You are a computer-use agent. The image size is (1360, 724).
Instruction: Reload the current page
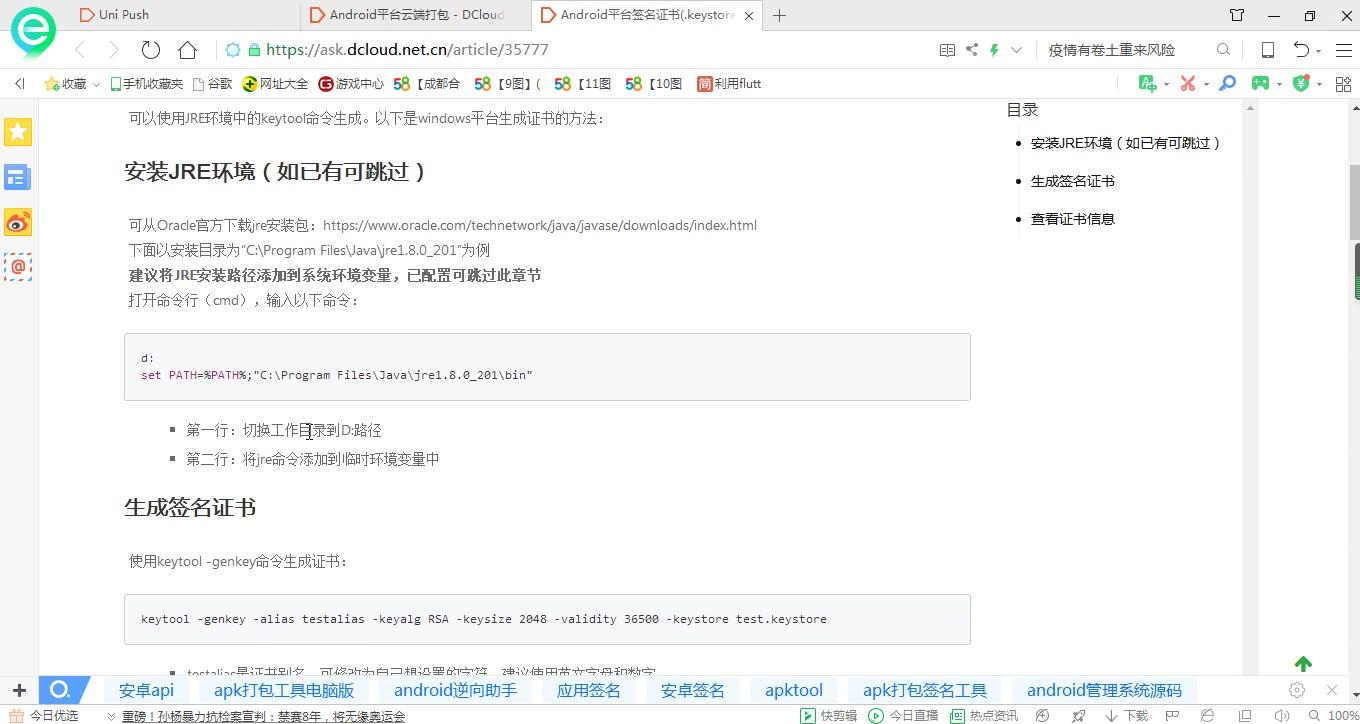151,50
